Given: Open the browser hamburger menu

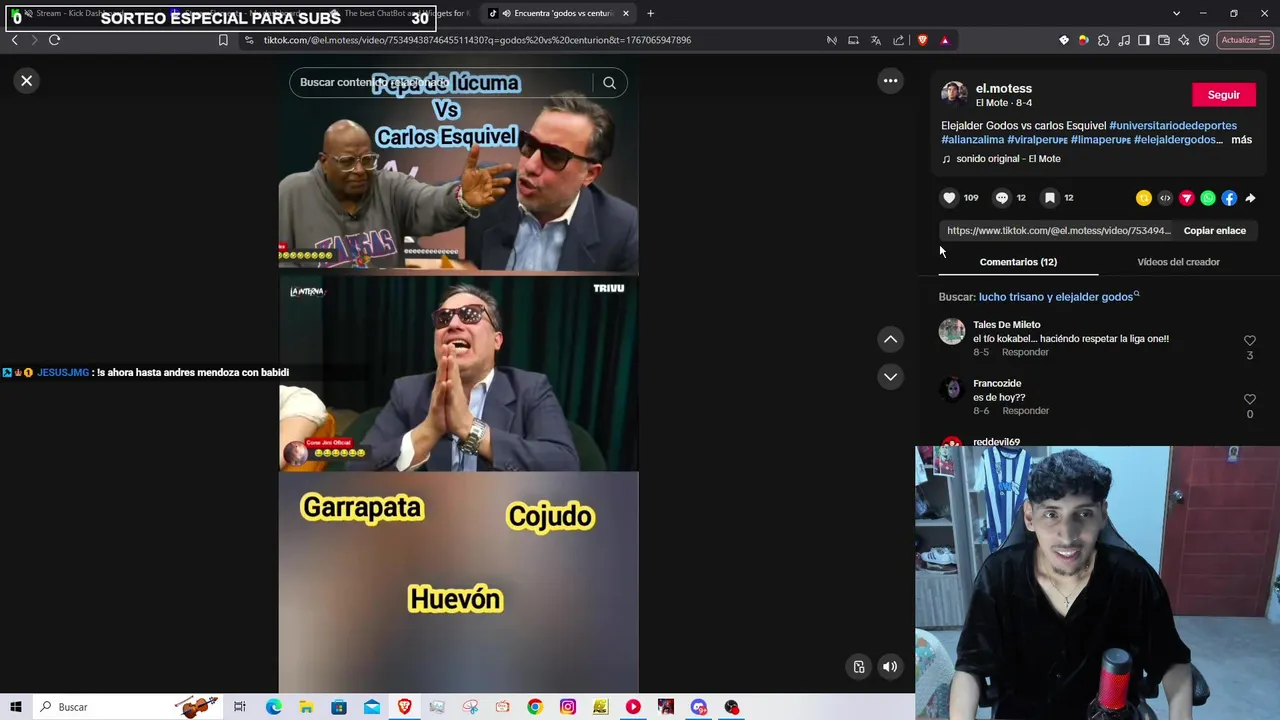Looking at the screenshot, I should click(1264, 40).
